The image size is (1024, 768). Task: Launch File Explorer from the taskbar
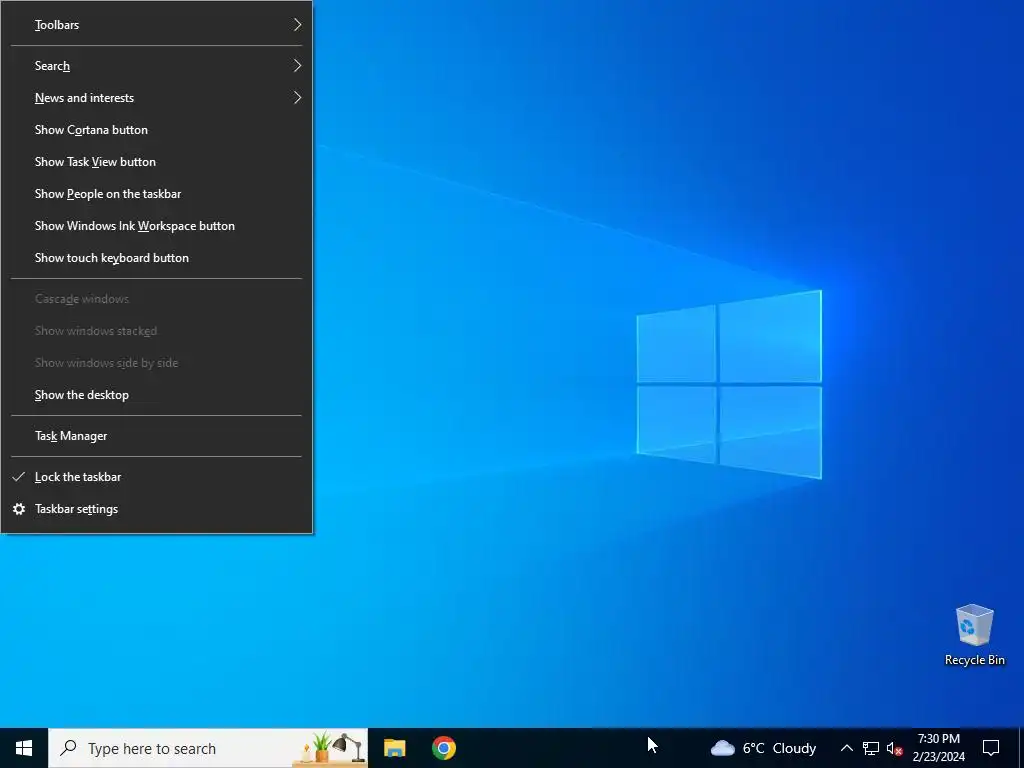[x=394, y=748]
